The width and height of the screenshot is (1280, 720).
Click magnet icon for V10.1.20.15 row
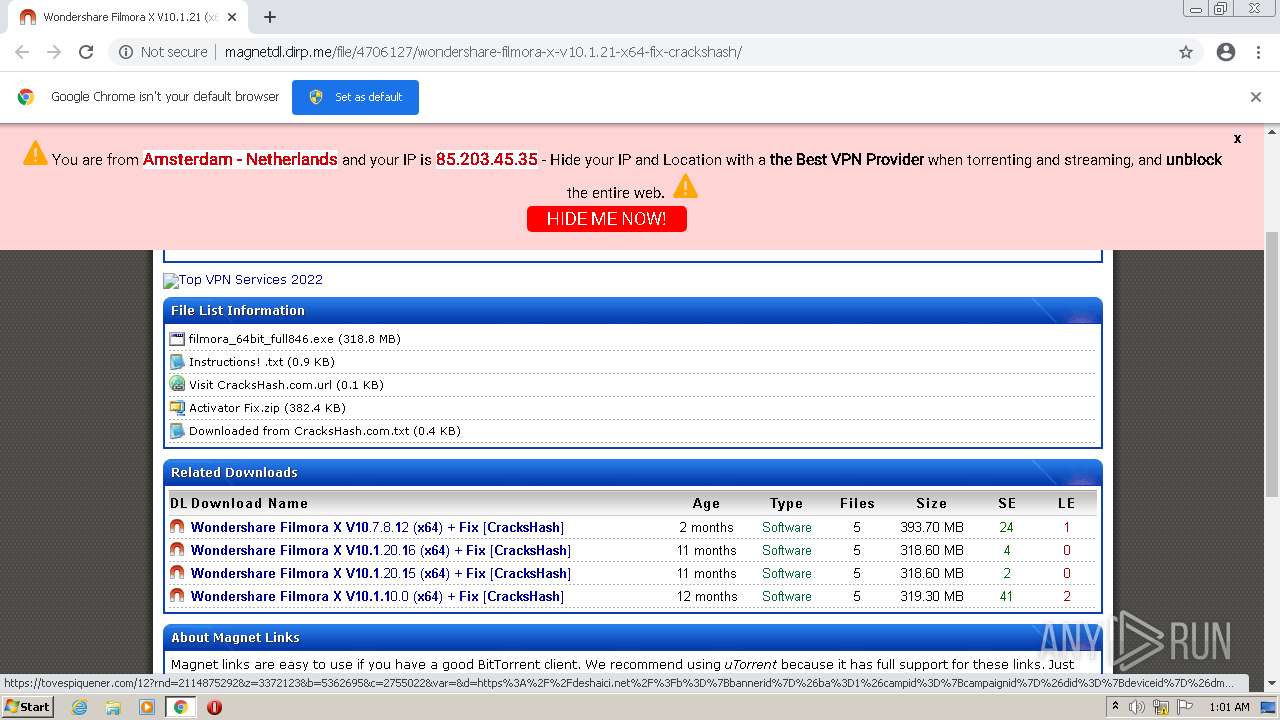click(177, 572)
